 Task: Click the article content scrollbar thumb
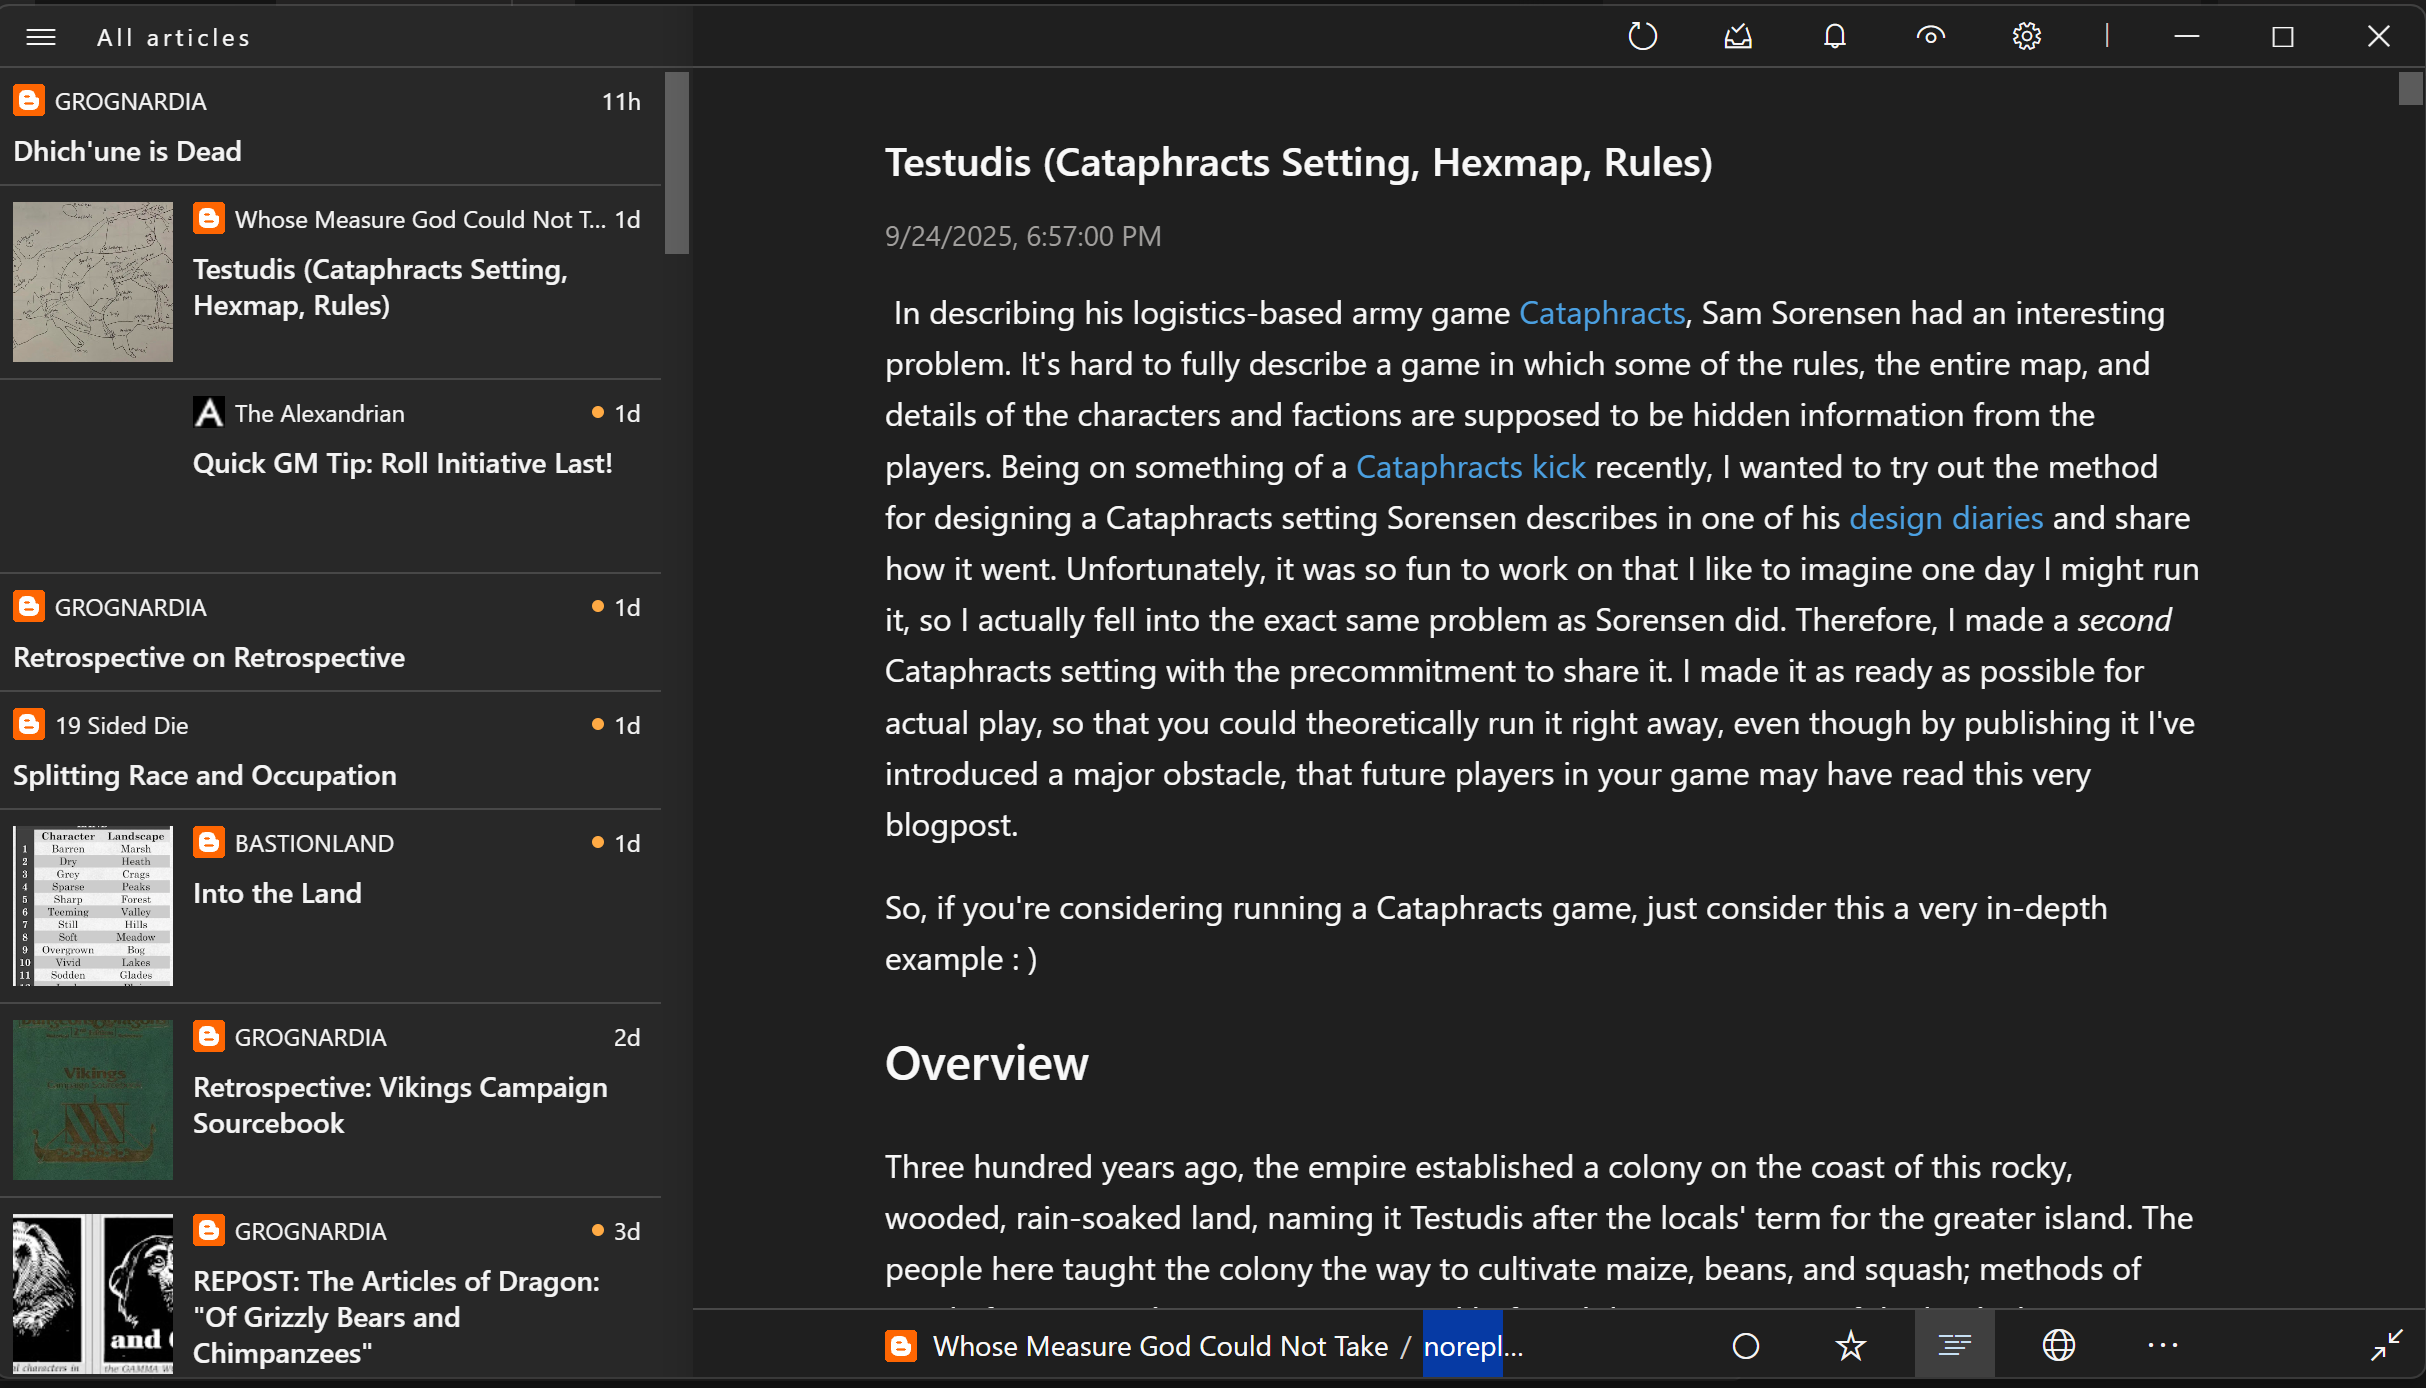click(2411, 88)
